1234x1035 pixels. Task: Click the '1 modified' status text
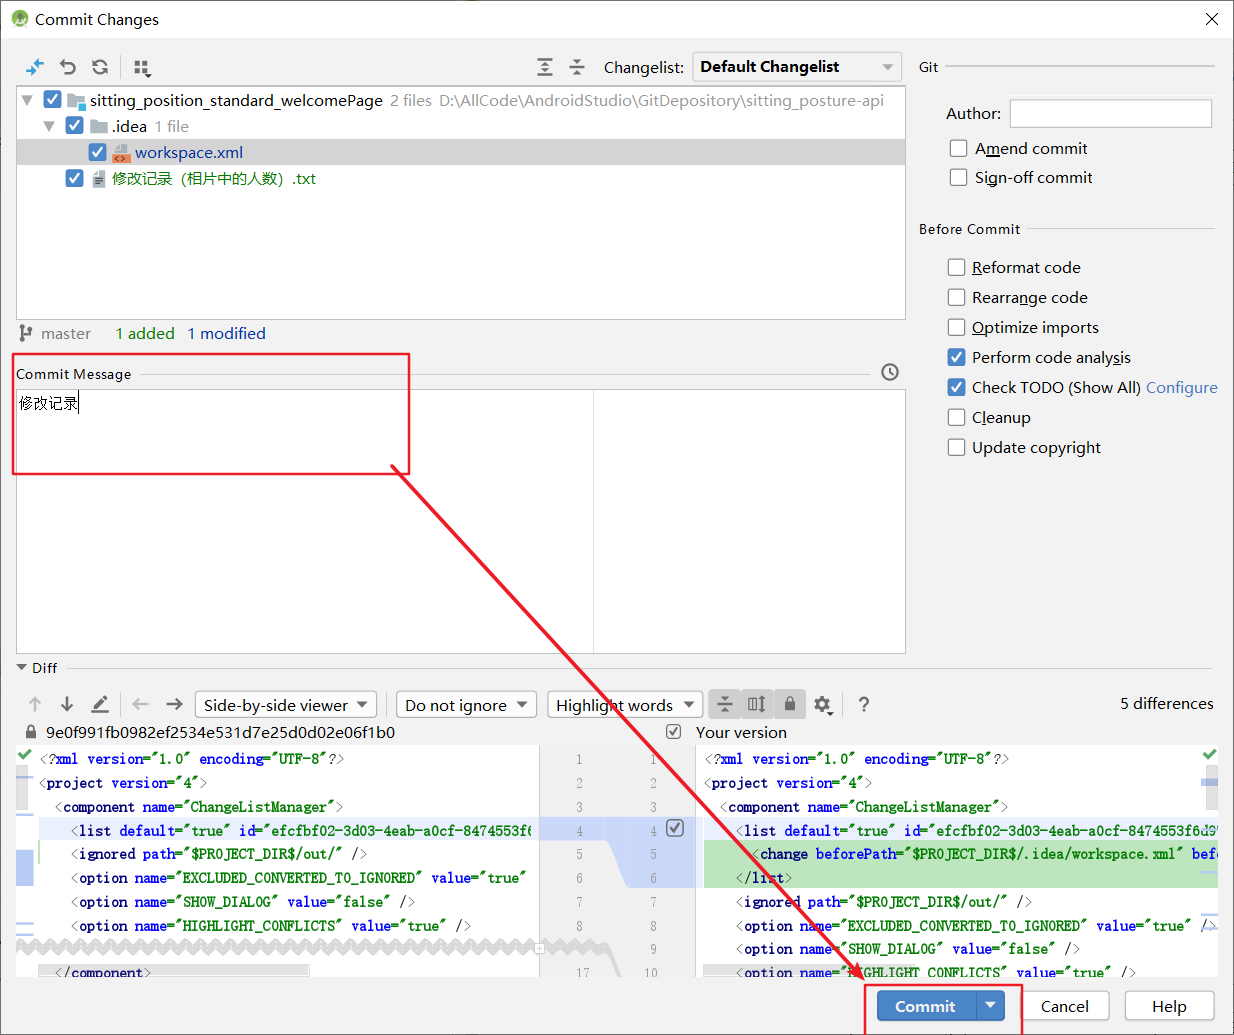[227, 333]
